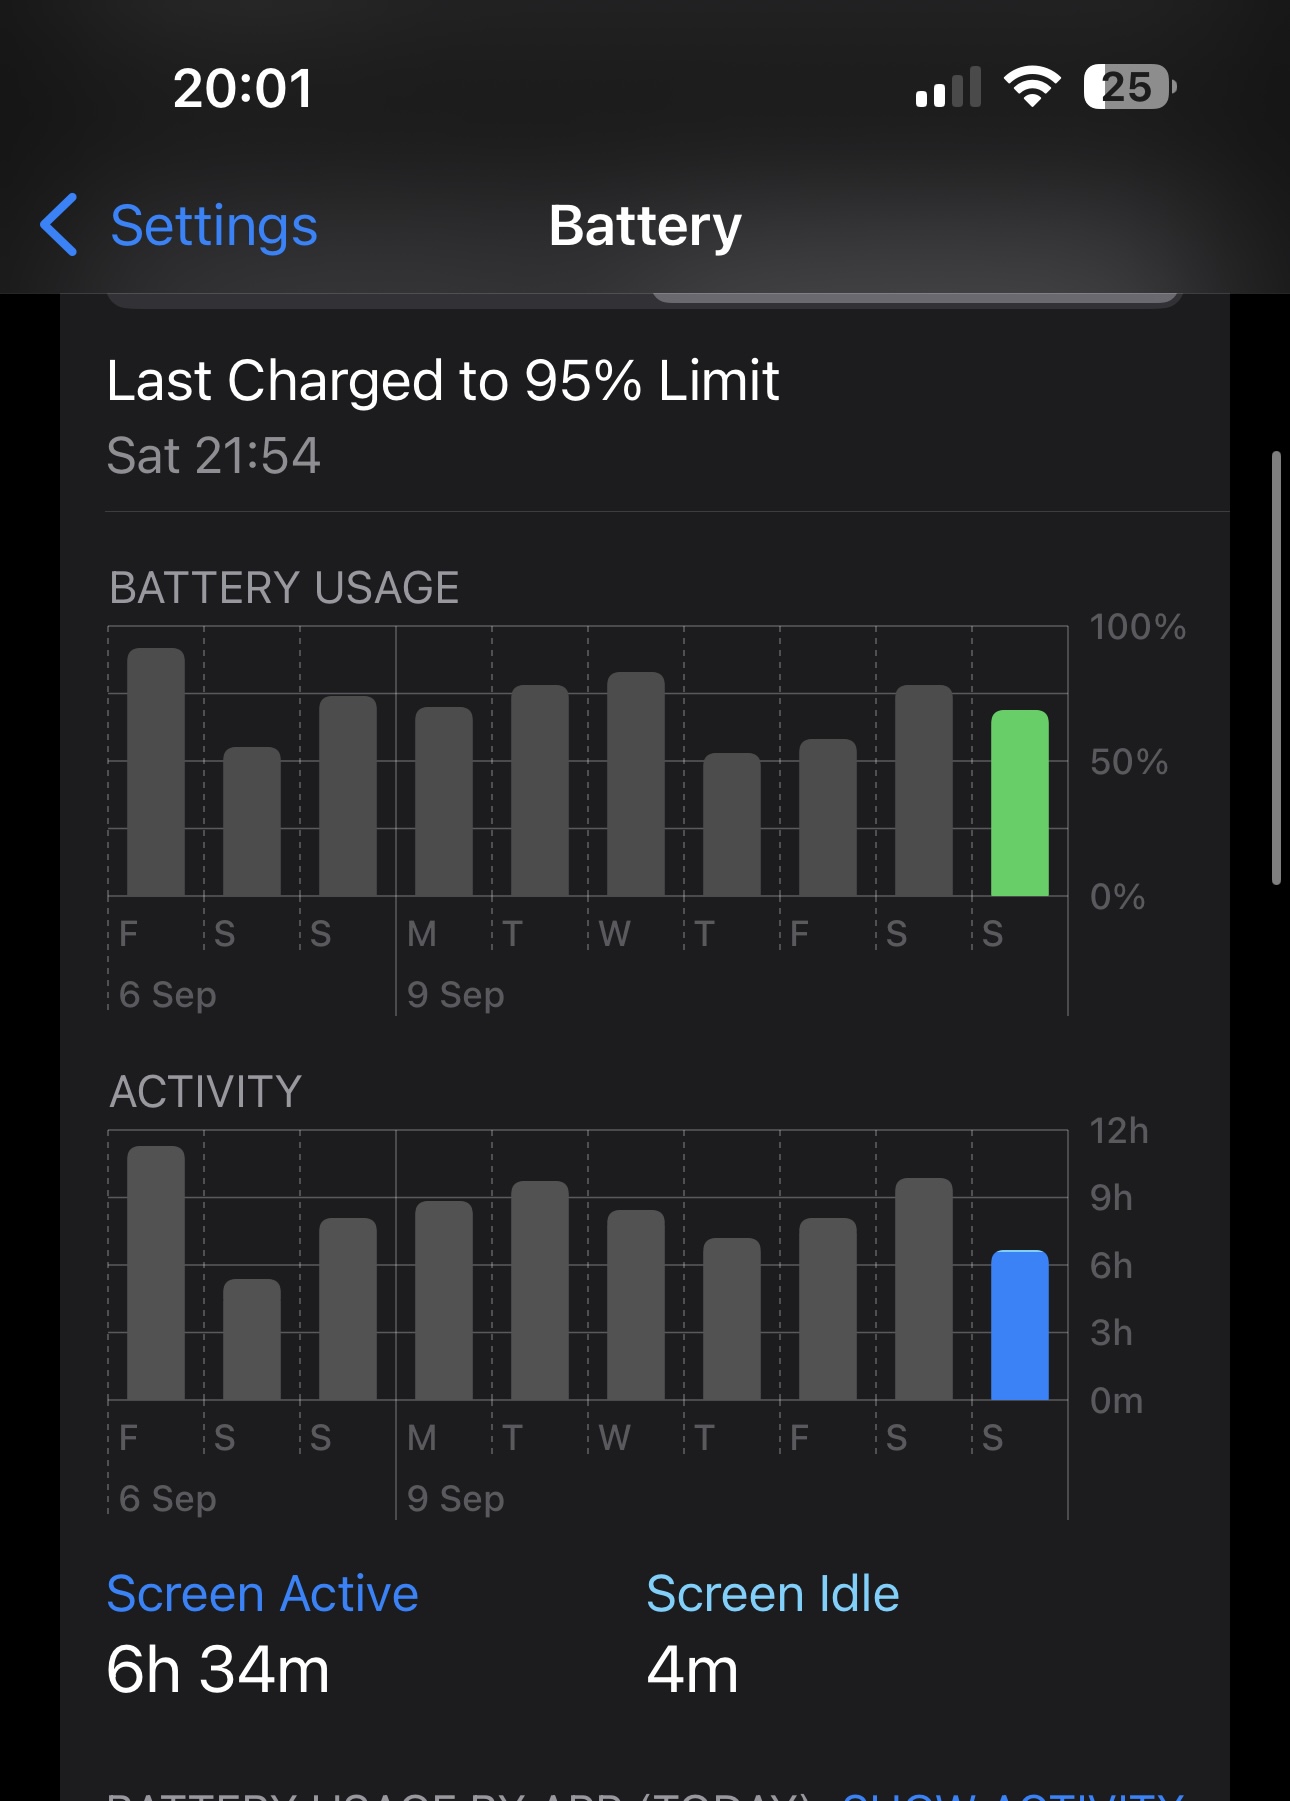Select Thursday's bar in Battery Usage chart

(732, 824)
